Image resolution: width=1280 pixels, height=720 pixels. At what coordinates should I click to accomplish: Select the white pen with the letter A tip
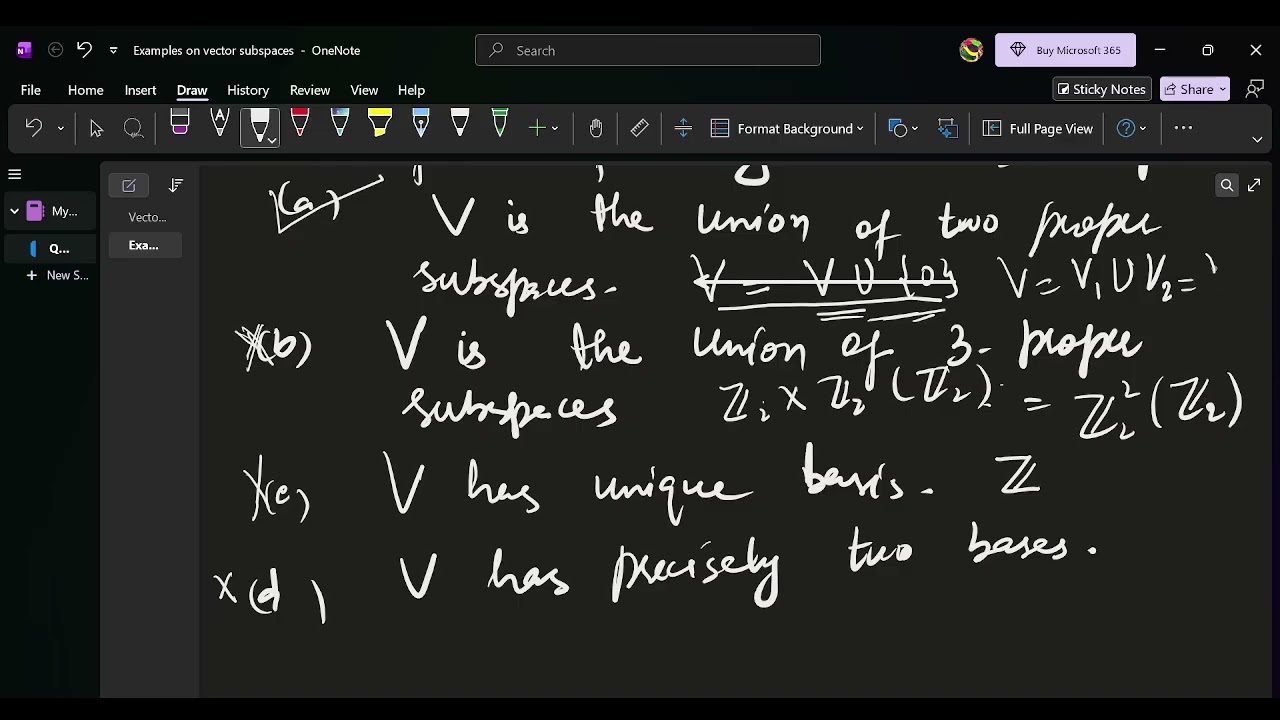click(x=220, y=124)
